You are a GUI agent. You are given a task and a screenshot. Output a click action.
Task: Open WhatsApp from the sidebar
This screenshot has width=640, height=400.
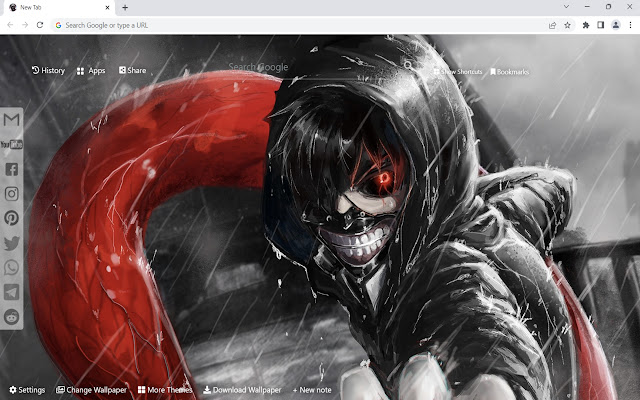tap(11, 268)
